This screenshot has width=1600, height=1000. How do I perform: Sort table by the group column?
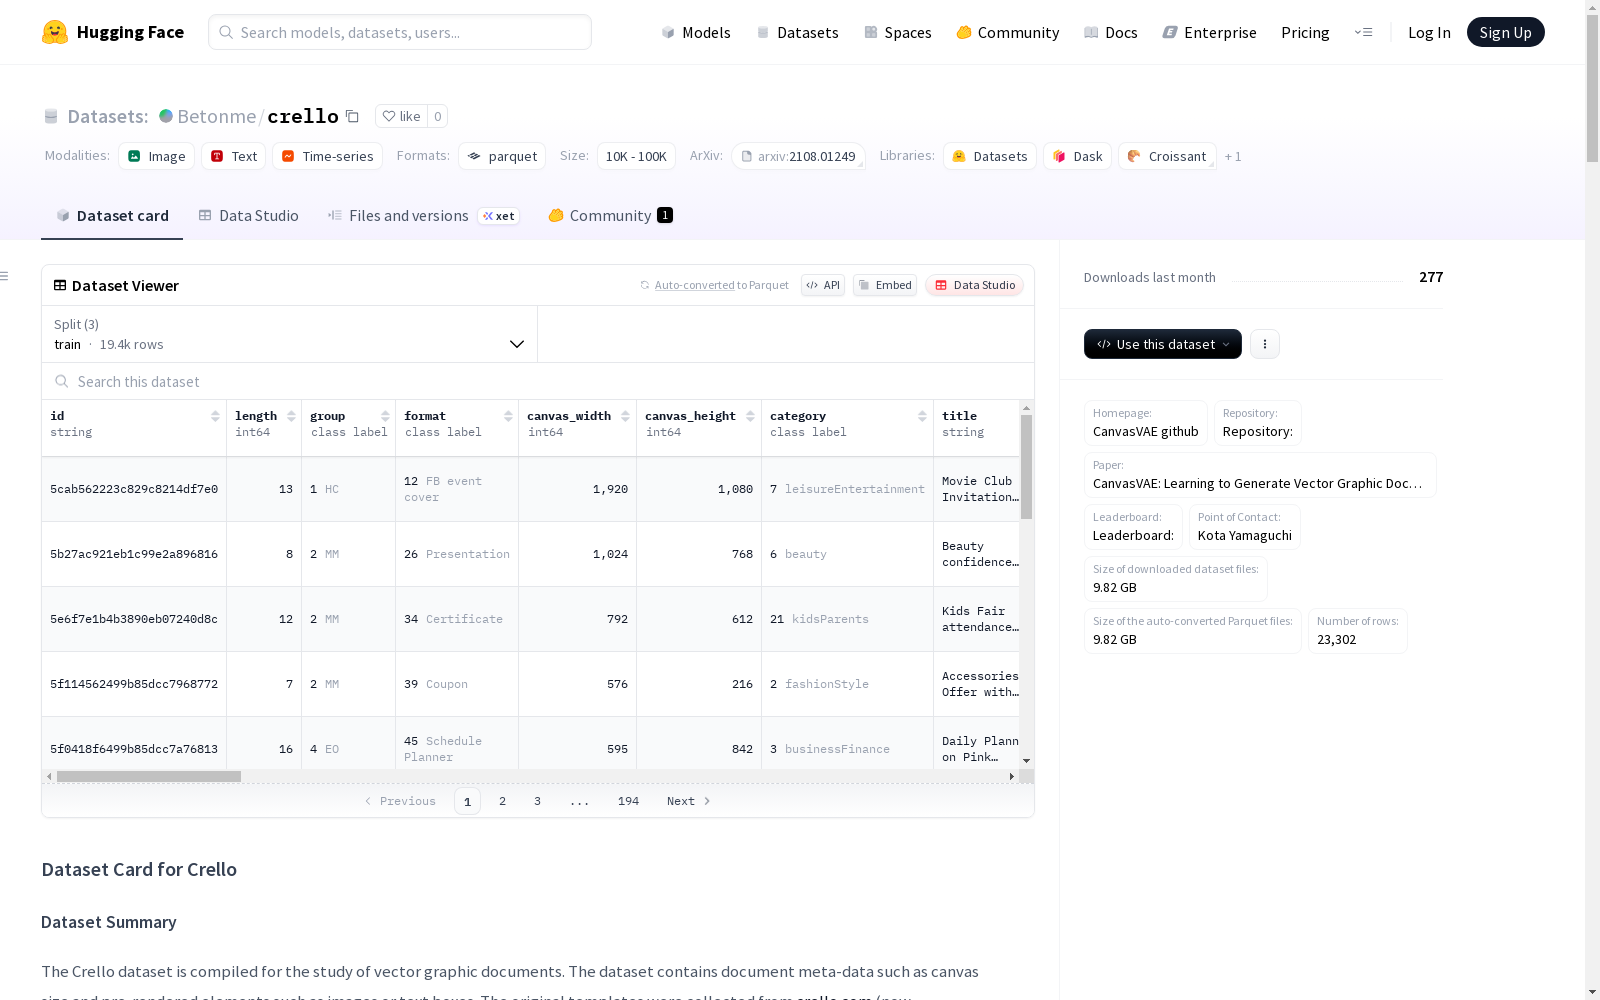click(385, 416)
